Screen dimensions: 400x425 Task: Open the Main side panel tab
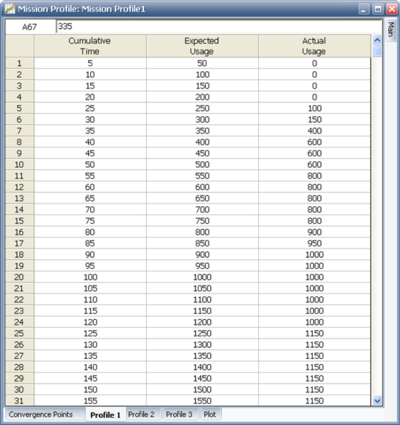pyautogui.click(x=391, y=30)
